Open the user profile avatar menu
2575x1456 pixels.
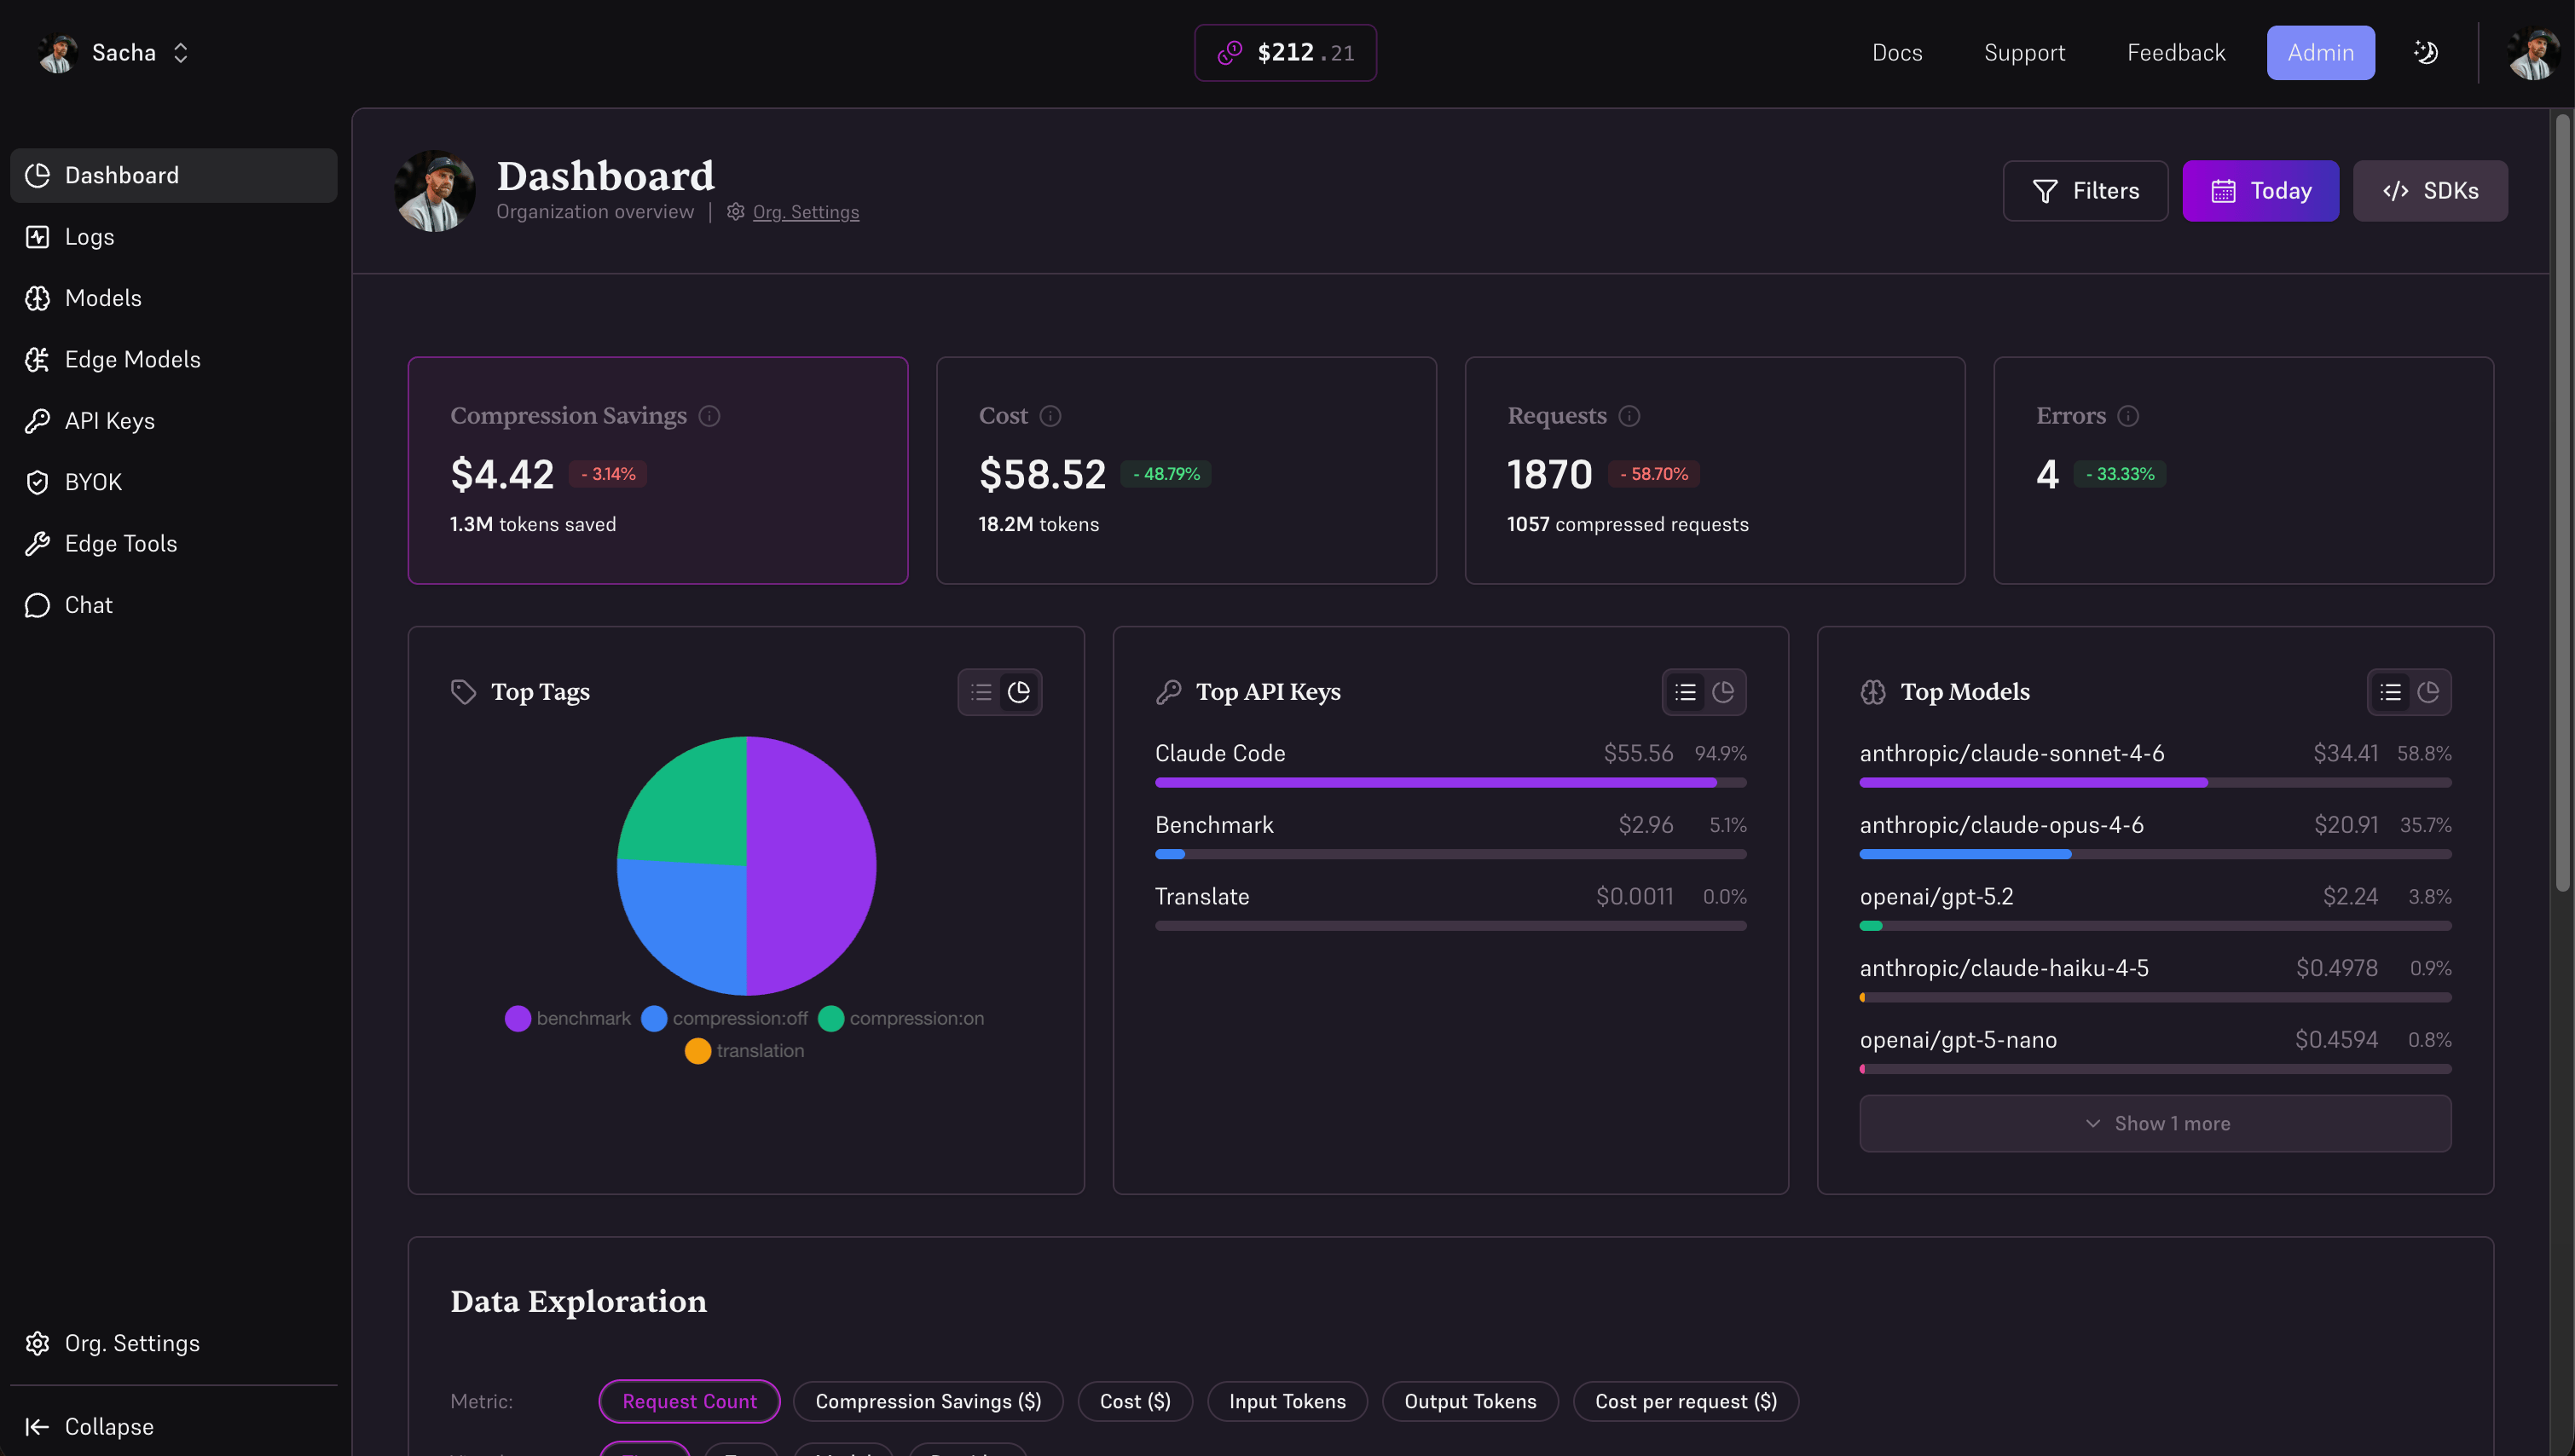[2532, 53]
